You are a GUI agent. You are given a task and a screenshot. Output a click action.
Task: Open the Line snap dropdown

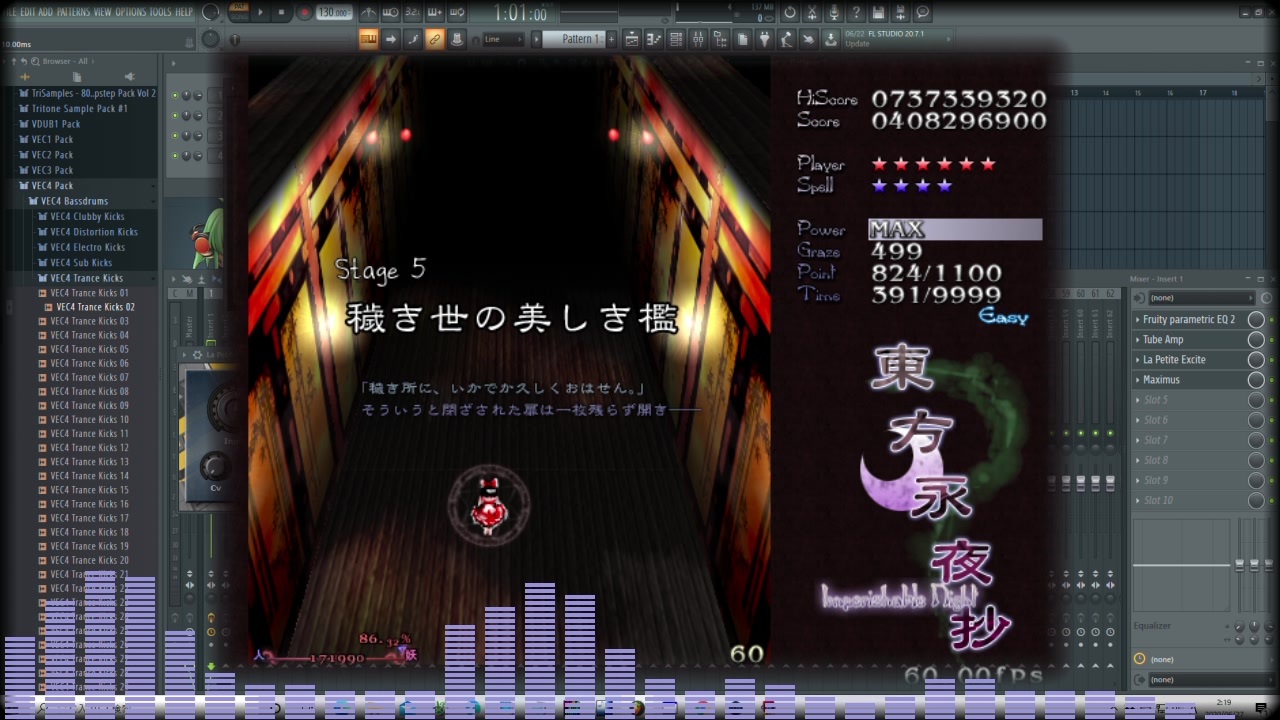503,39
